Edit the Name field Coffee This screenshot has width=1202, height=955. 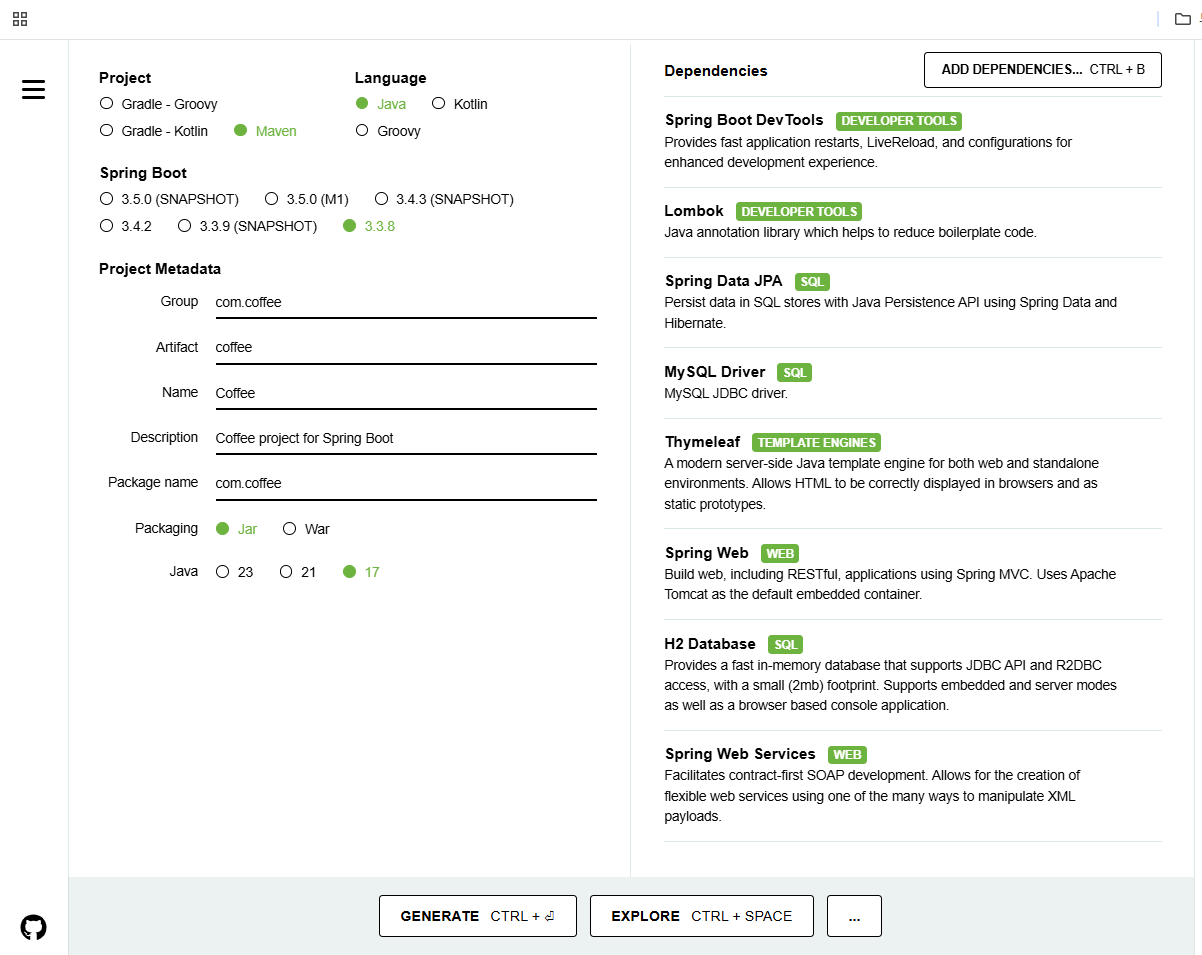pyautogui.click(x=406, y=393)
